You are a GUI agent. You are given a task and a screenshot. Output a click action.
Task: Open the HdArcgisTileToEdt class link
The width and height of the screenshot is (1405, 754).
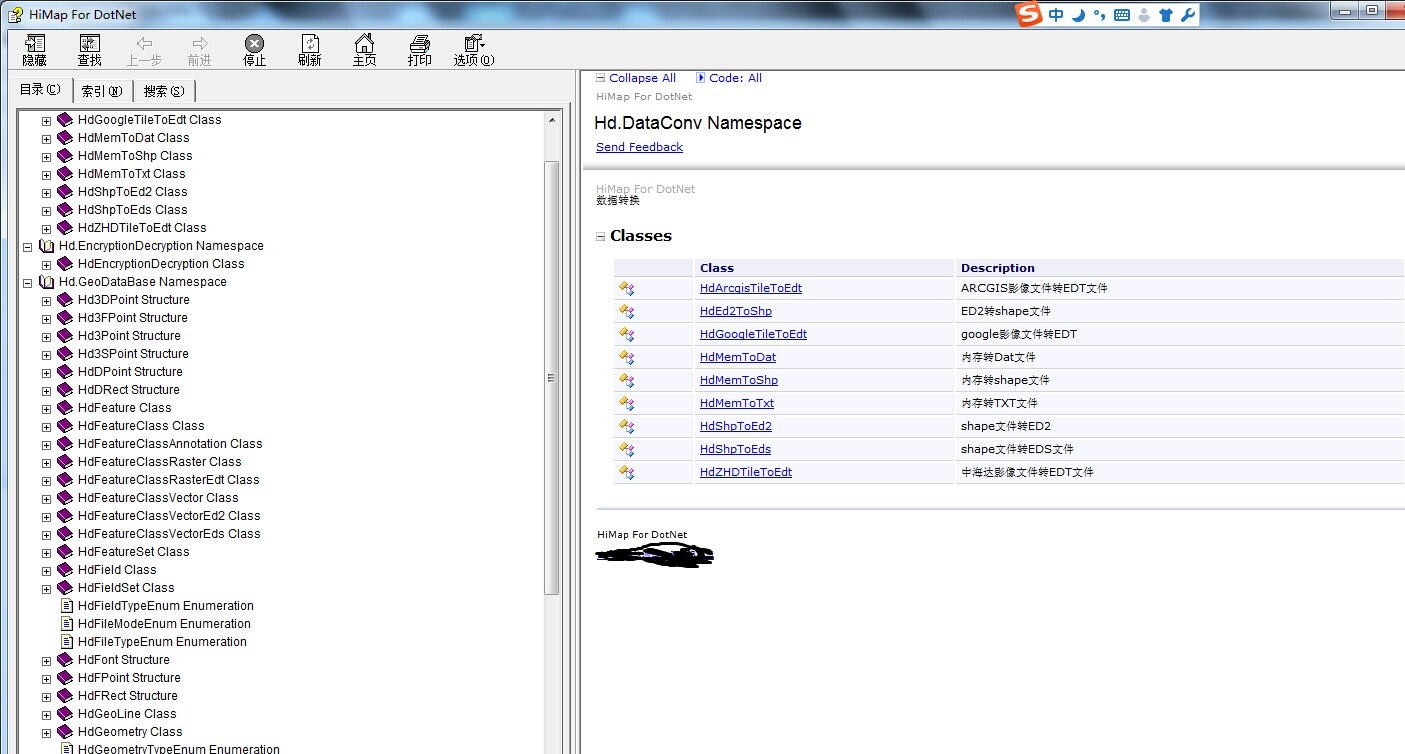(x=751, y=288)
